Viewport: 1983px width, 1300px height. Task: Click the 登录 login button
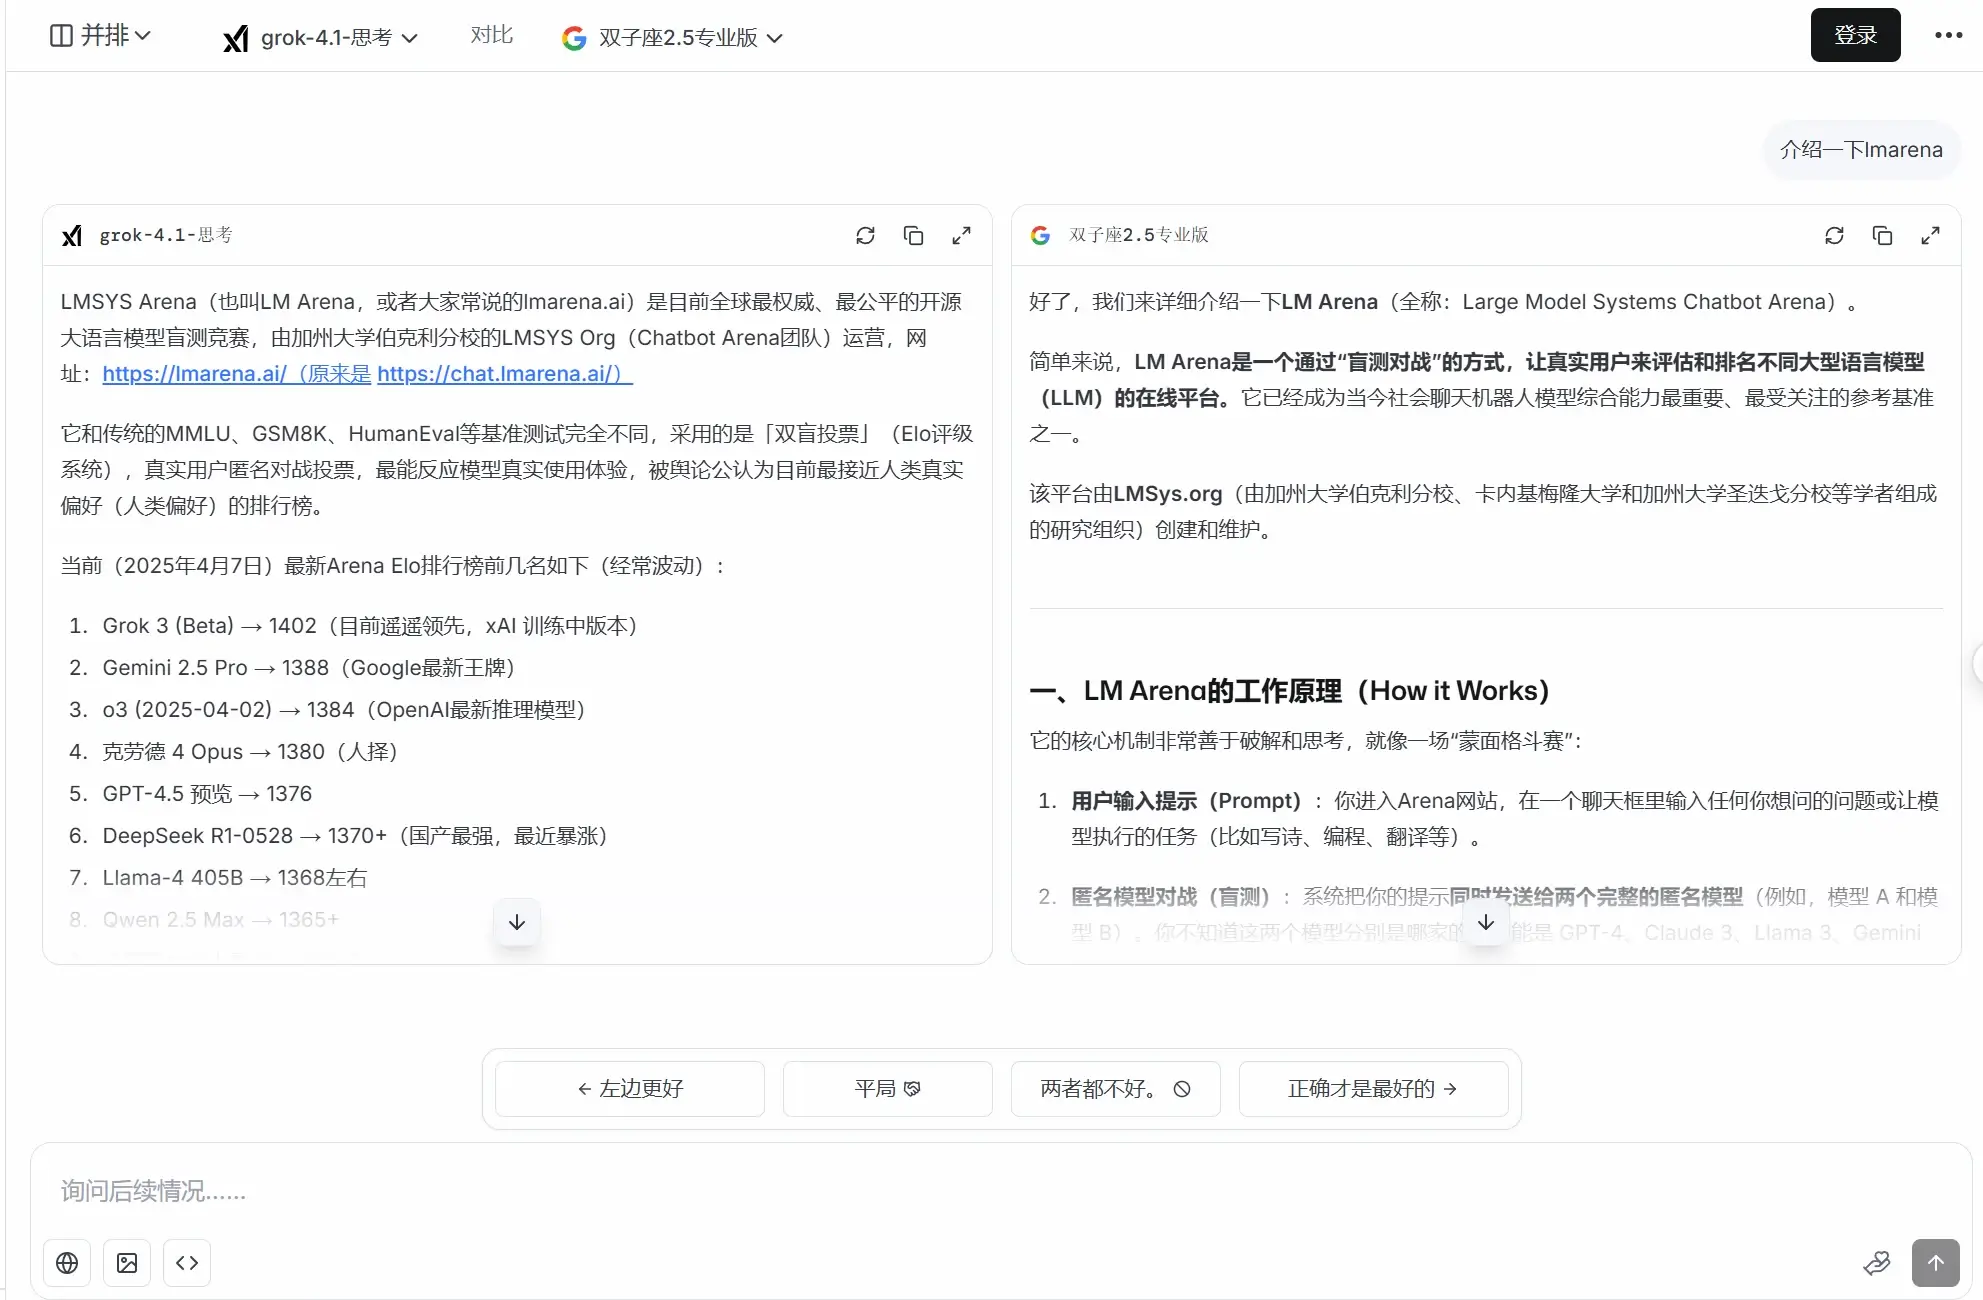tap(1855, 35)
